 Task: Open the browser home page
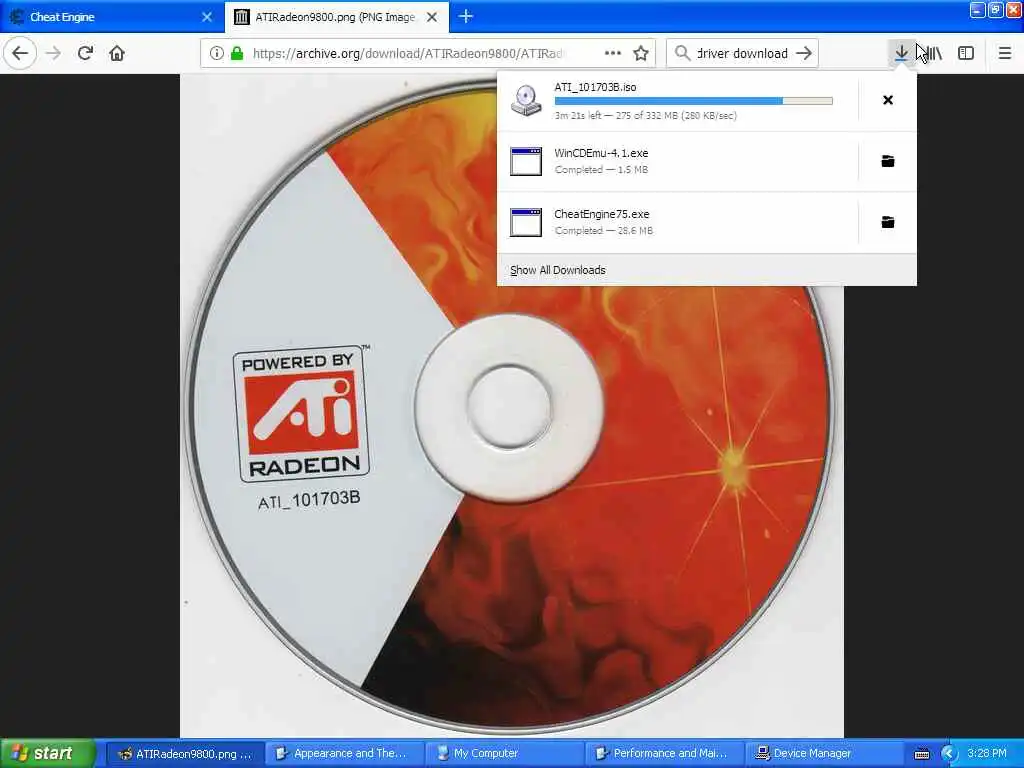(117, 54)
